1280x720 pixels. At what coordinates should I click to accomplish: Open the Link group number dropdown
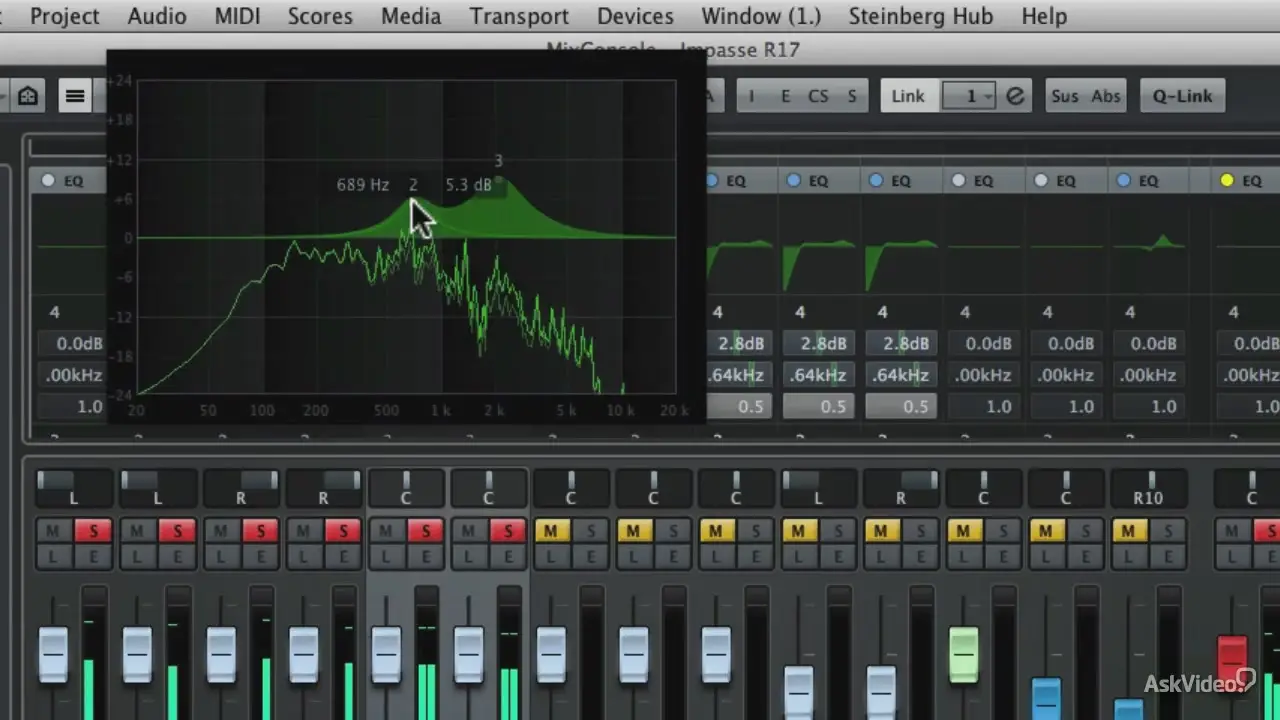(970, 96)
